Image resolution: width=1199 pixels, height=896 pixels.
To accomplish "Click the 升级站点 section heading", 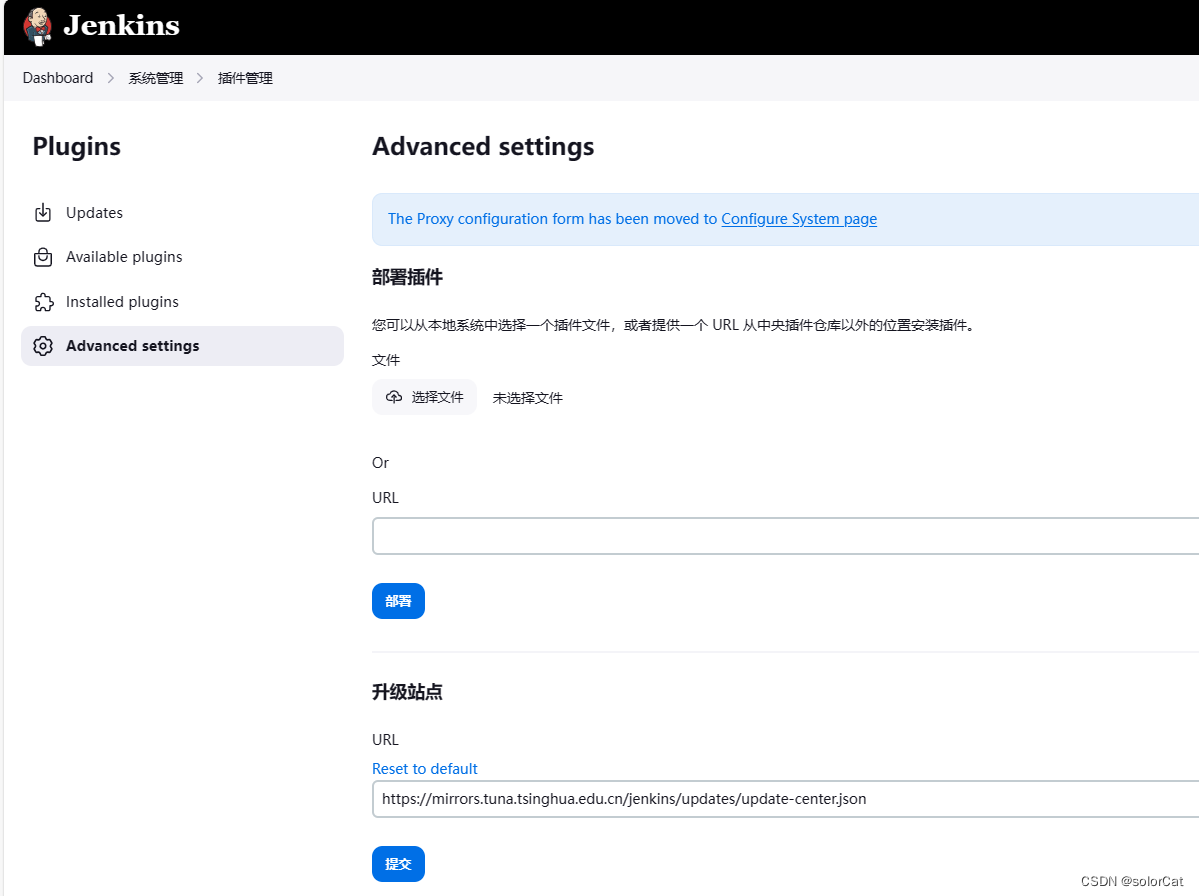I will click(408, 692).
